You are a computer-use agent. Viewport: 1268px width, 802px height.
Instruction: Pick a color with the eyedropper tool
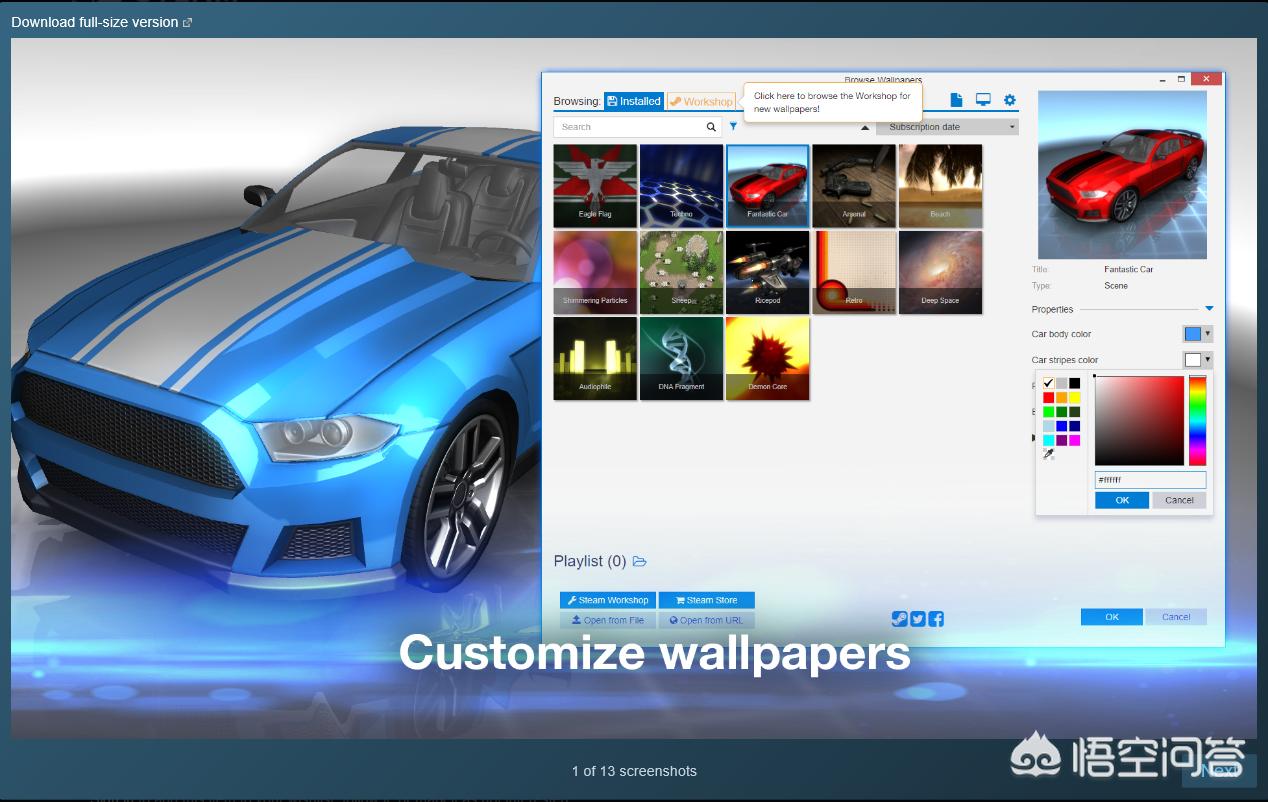pyautogui.click(x=1048, y=454)
